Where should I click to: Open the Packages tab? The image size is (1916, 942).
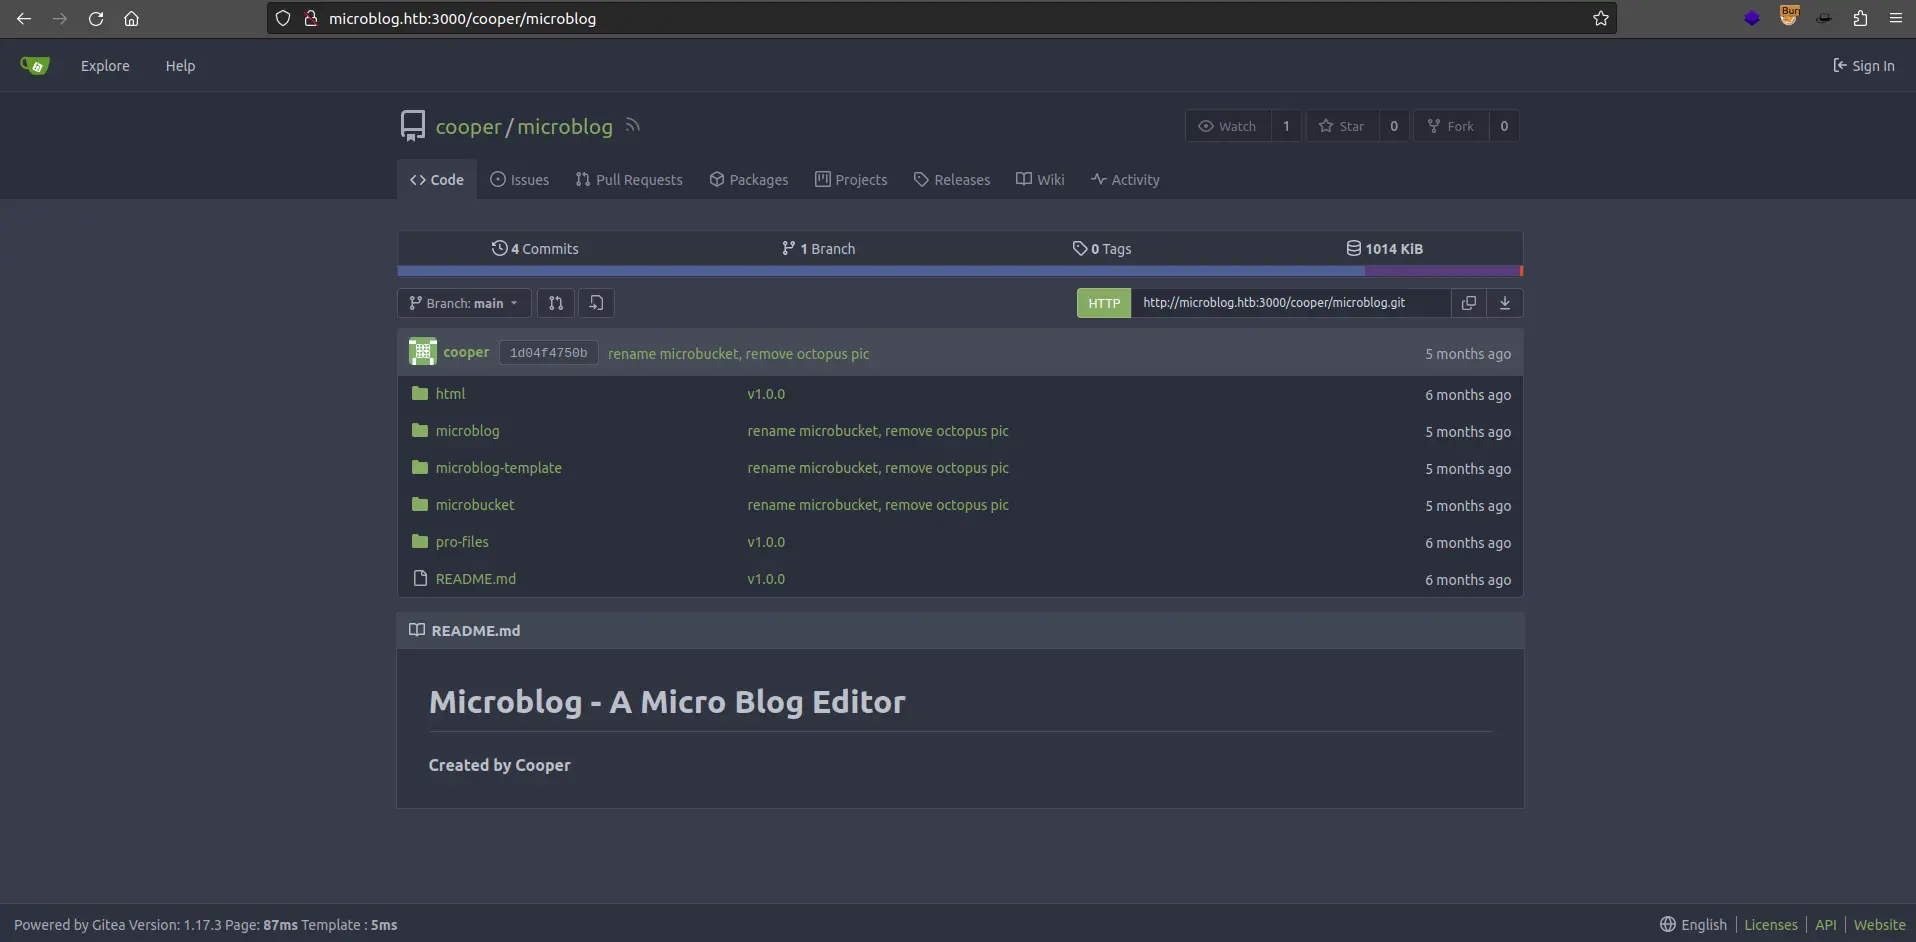[749, 180]
